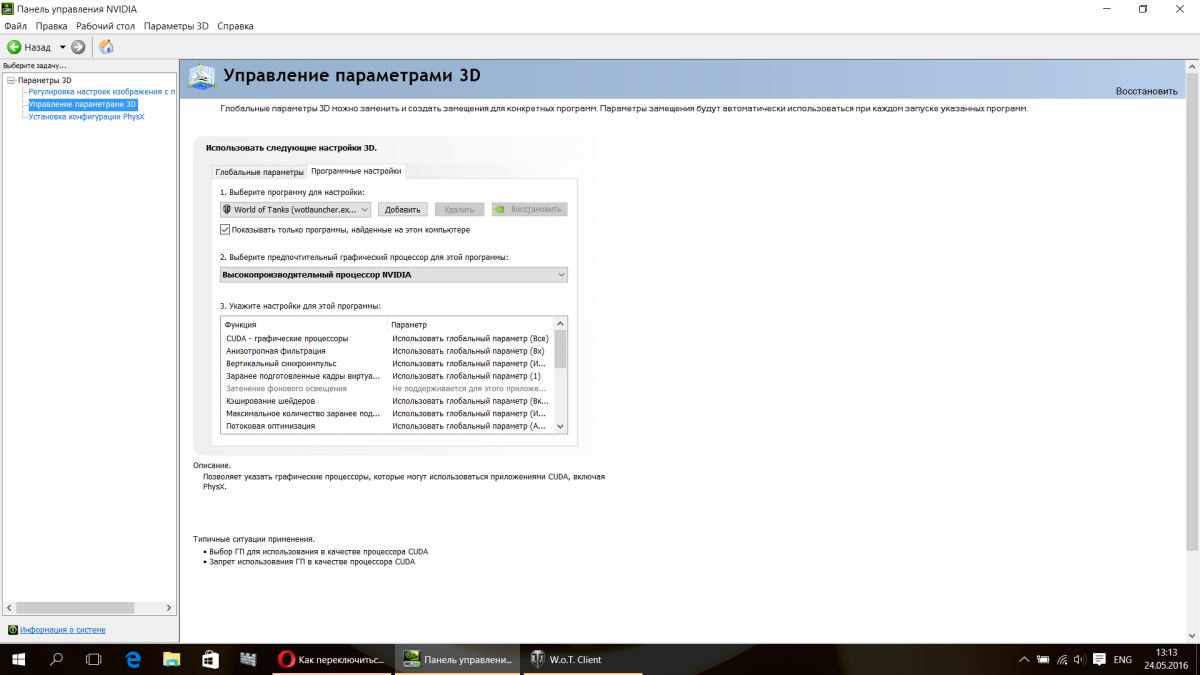Select CUDA - графические процессоры row

pyautogui.click(x=387, y=339)
